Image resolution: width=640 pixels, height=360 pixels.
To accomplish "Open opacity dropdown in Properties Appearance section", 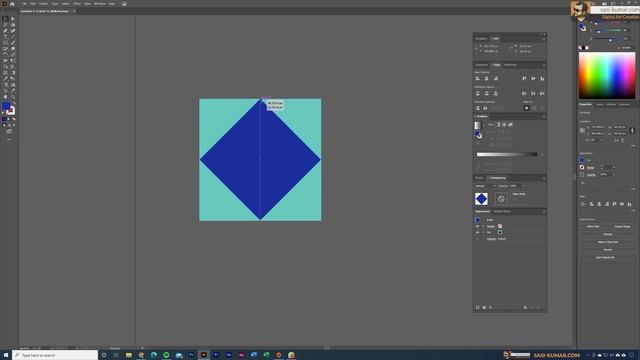I will pos(613,174).
